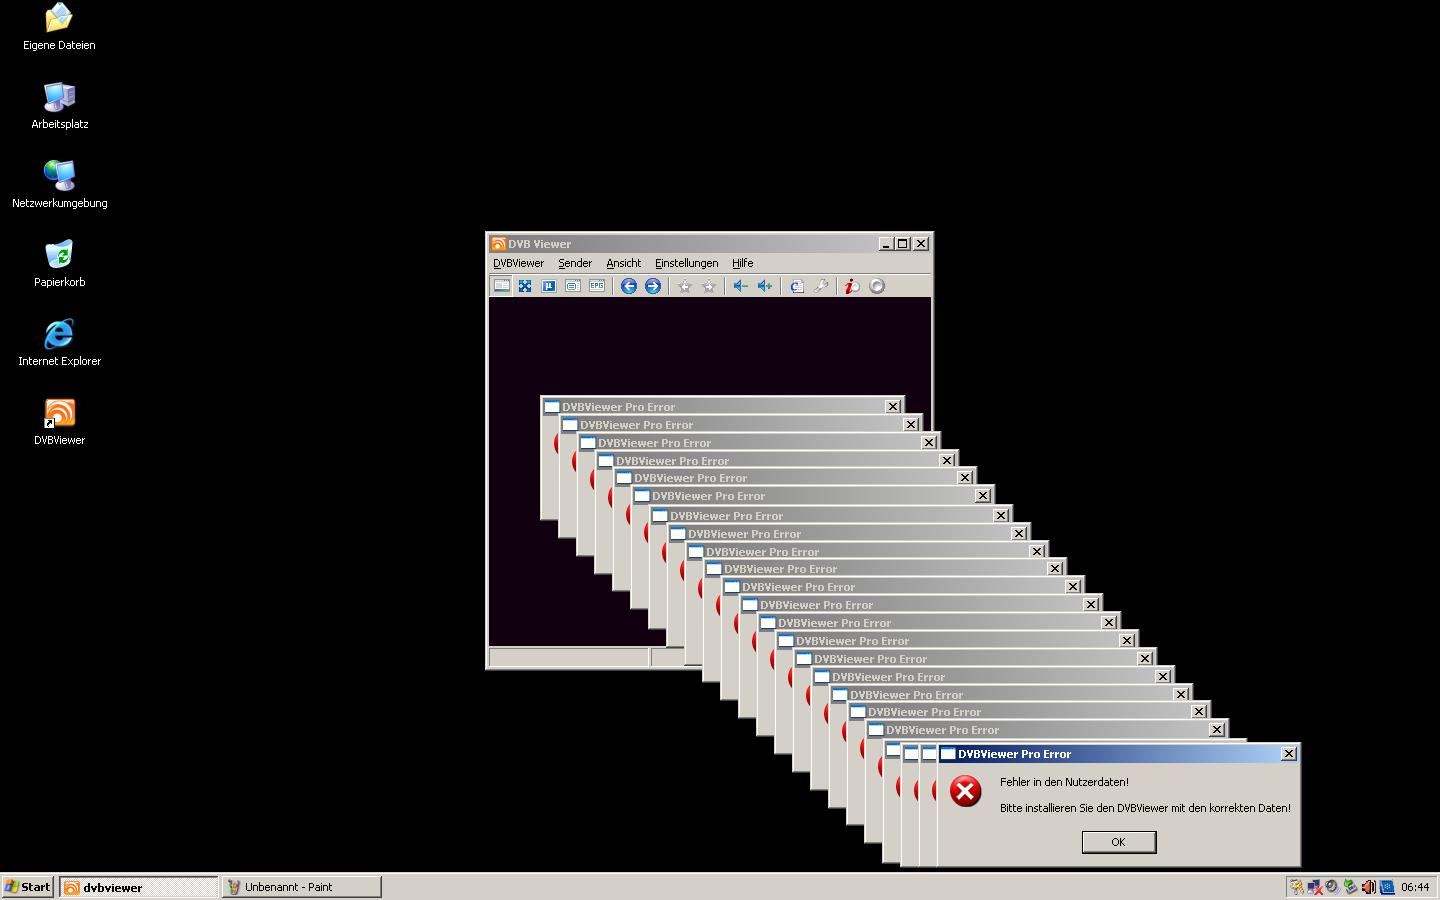The height and width of the screenshot is (900, 1440).
Task: Go to next channel with blue right arrow
Action: (x=653, y=286)
